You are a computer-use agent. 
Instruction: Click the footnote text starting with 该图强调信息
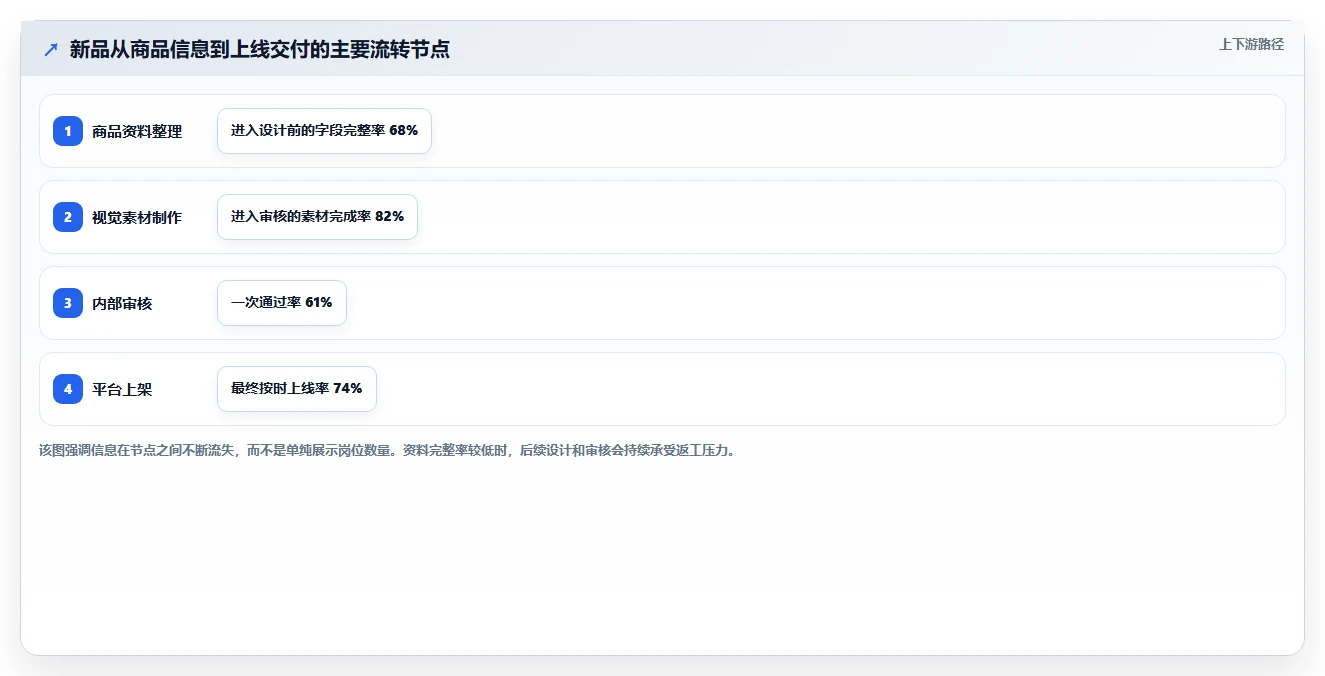pyautogui.click(x=387, y=450)
